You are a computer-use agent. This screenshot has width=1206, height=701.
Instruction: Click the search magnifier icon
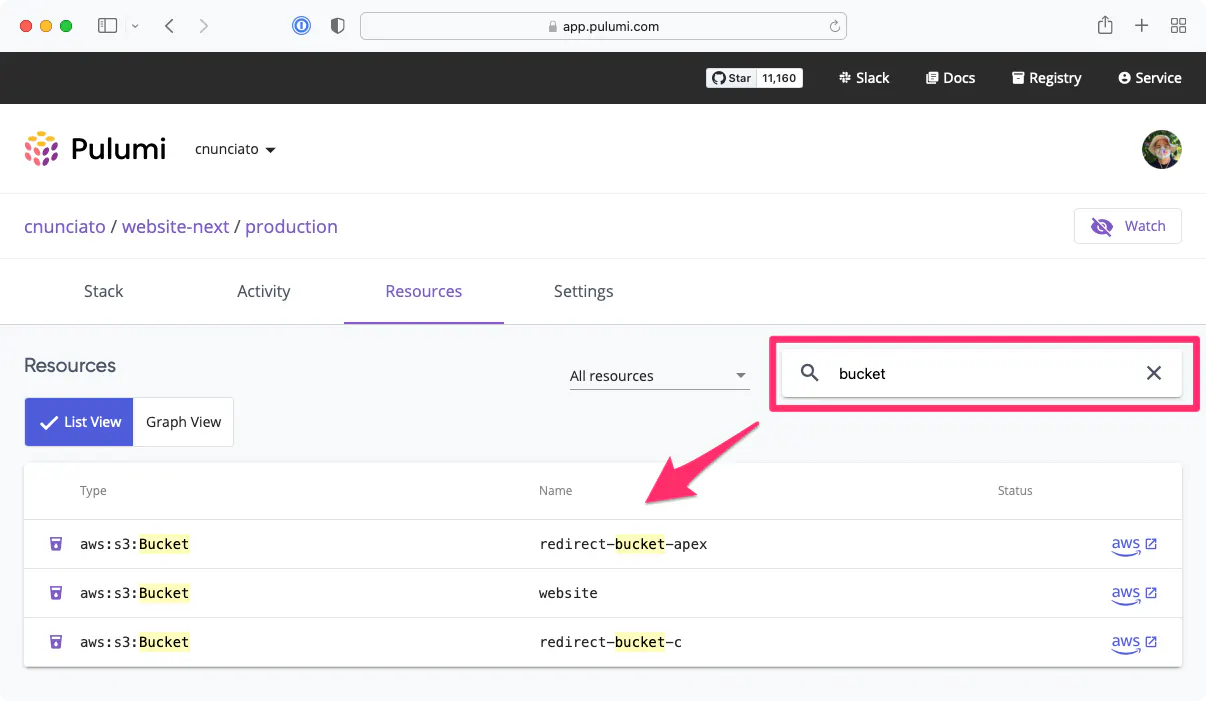[x=810, y=373]
